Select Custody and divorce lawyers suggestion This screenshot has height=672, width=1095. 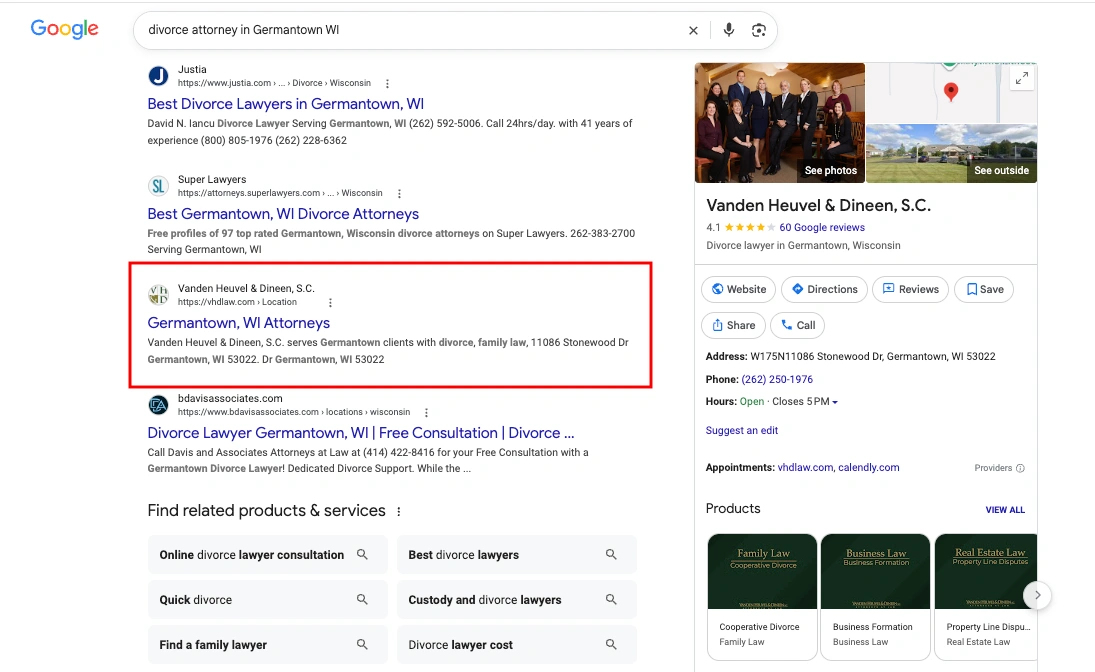[x=516, y=599]
